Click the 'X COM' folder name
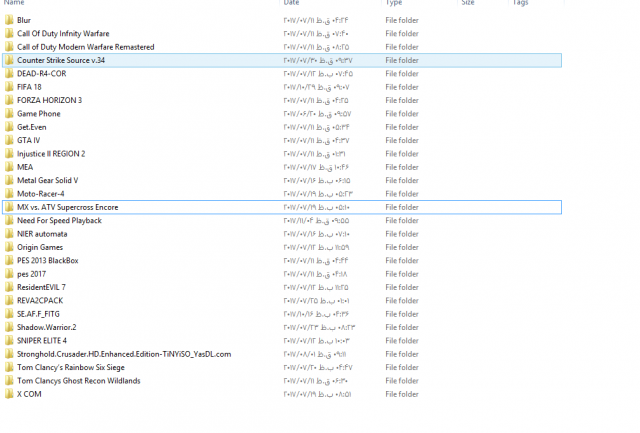Screen dimensions: 640x433 tap(29, 394)
